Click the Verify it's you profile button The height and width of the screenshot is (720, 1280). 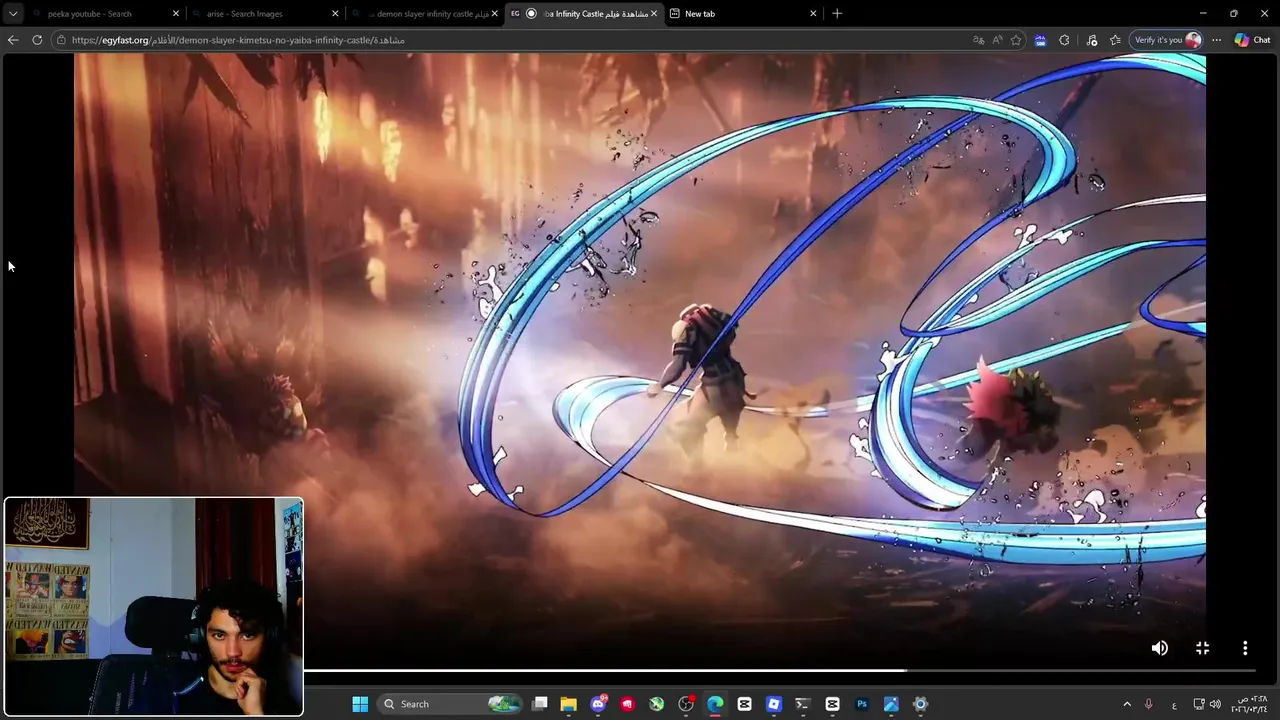pos(1166,40)
